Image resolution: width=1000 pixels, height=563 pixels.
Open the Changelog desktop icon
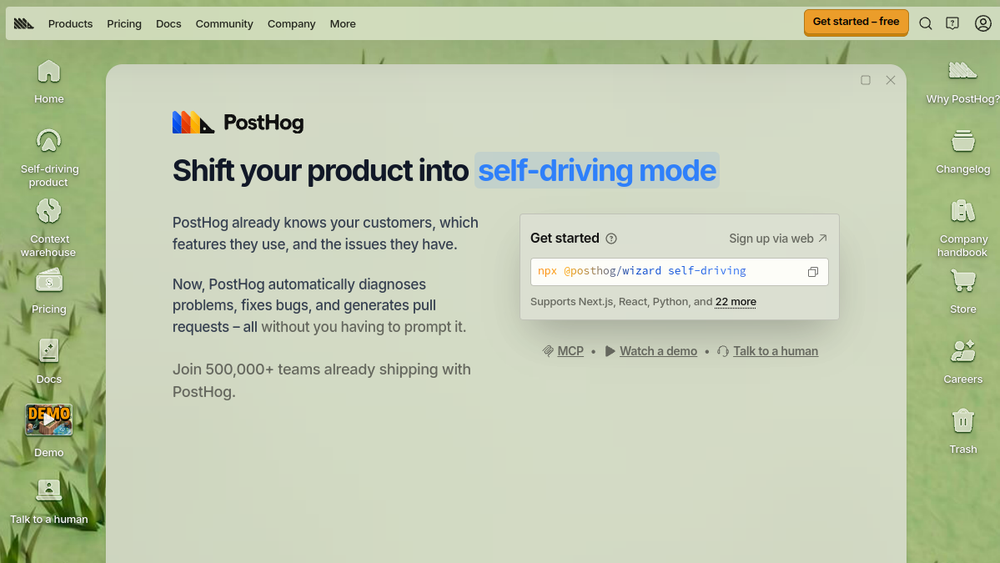pos(963,152)
